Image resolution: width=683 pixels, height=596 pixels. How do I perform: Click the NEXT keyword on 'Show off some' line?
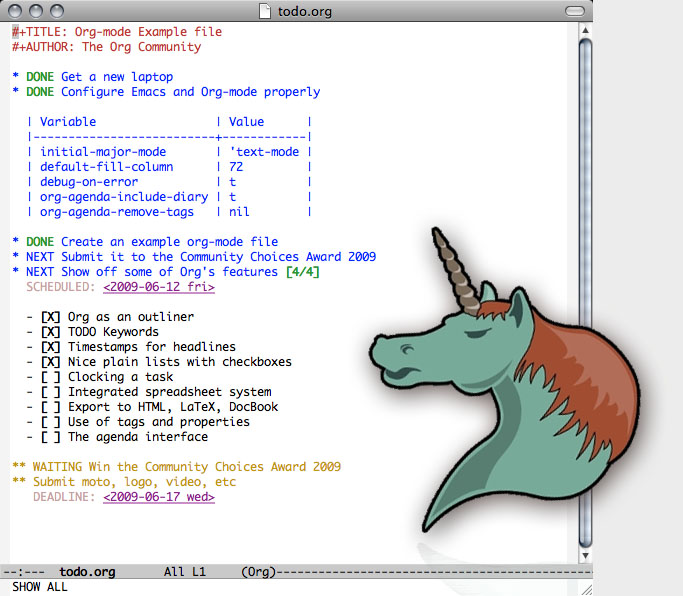[x=40, y=272]
